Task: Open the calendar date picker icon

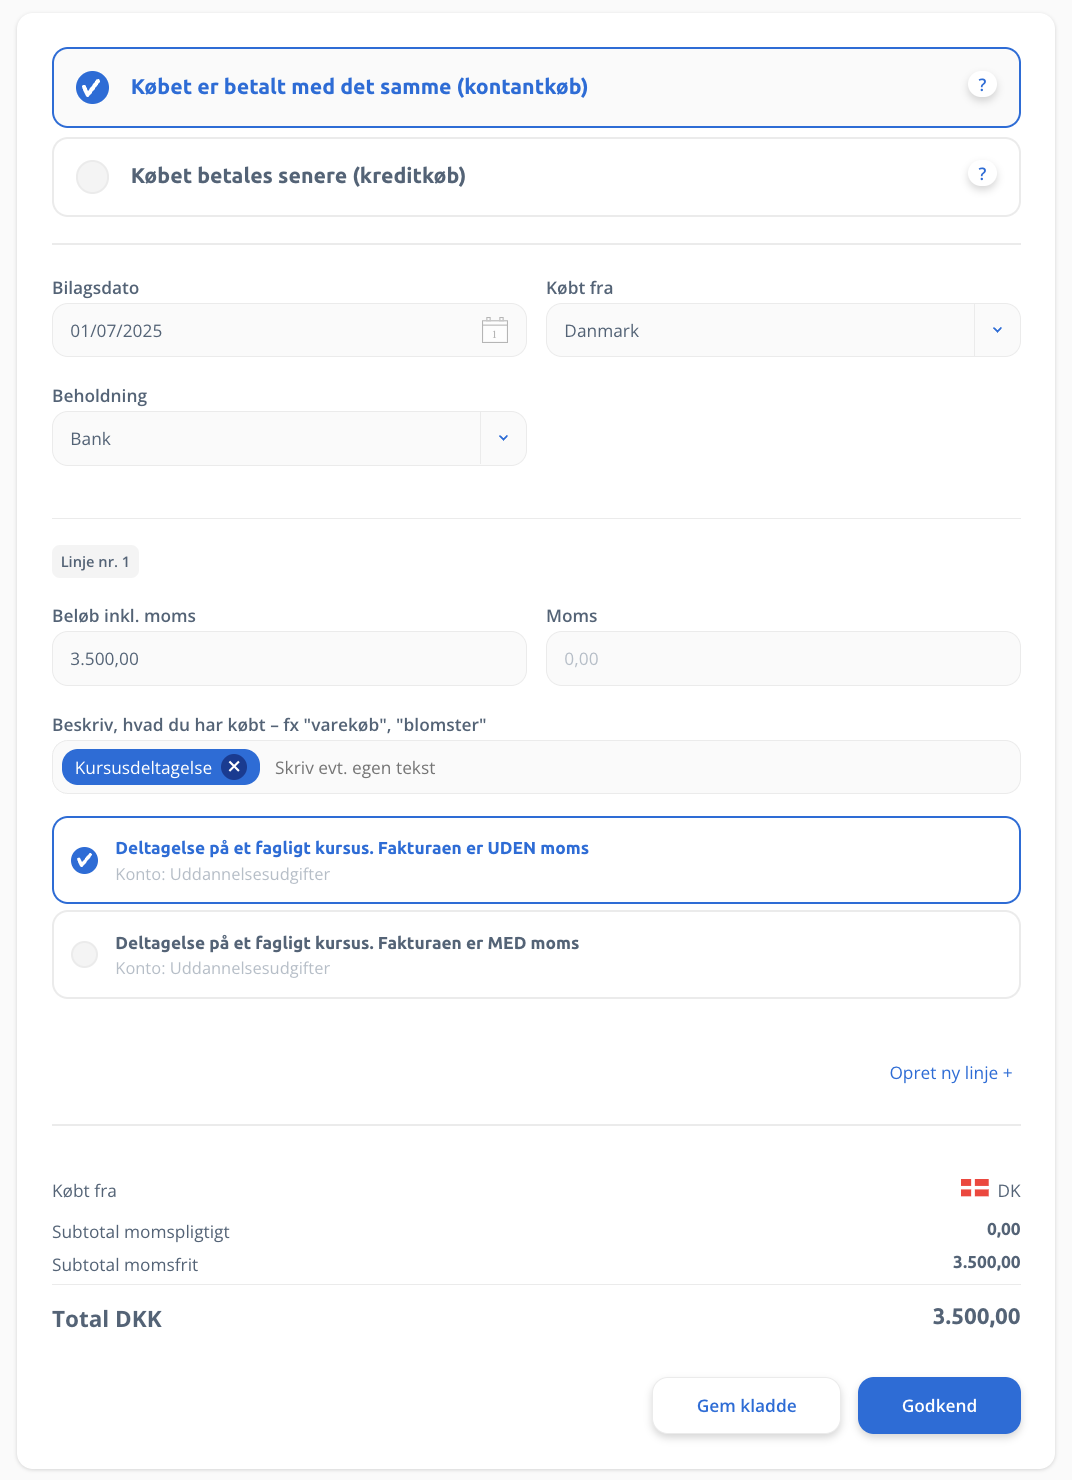Action: tap(495, 330)
